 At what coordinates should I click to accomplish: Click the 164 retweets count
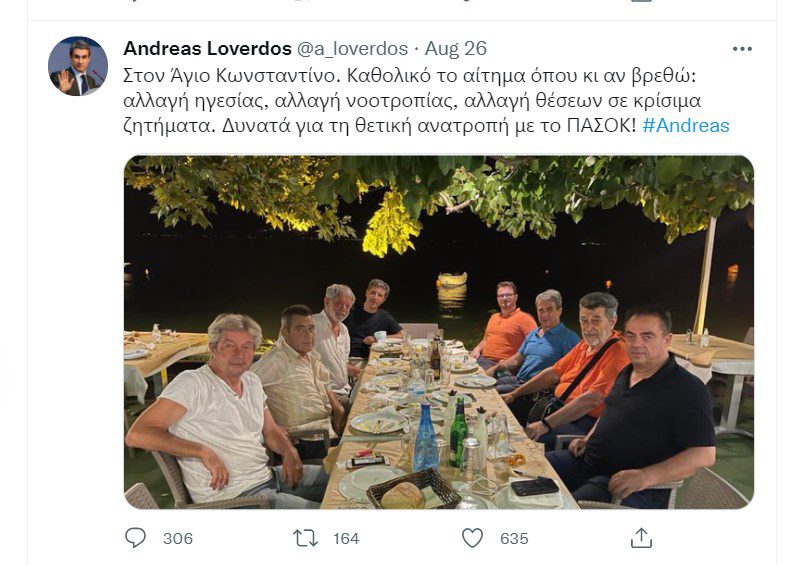(346, 538)
